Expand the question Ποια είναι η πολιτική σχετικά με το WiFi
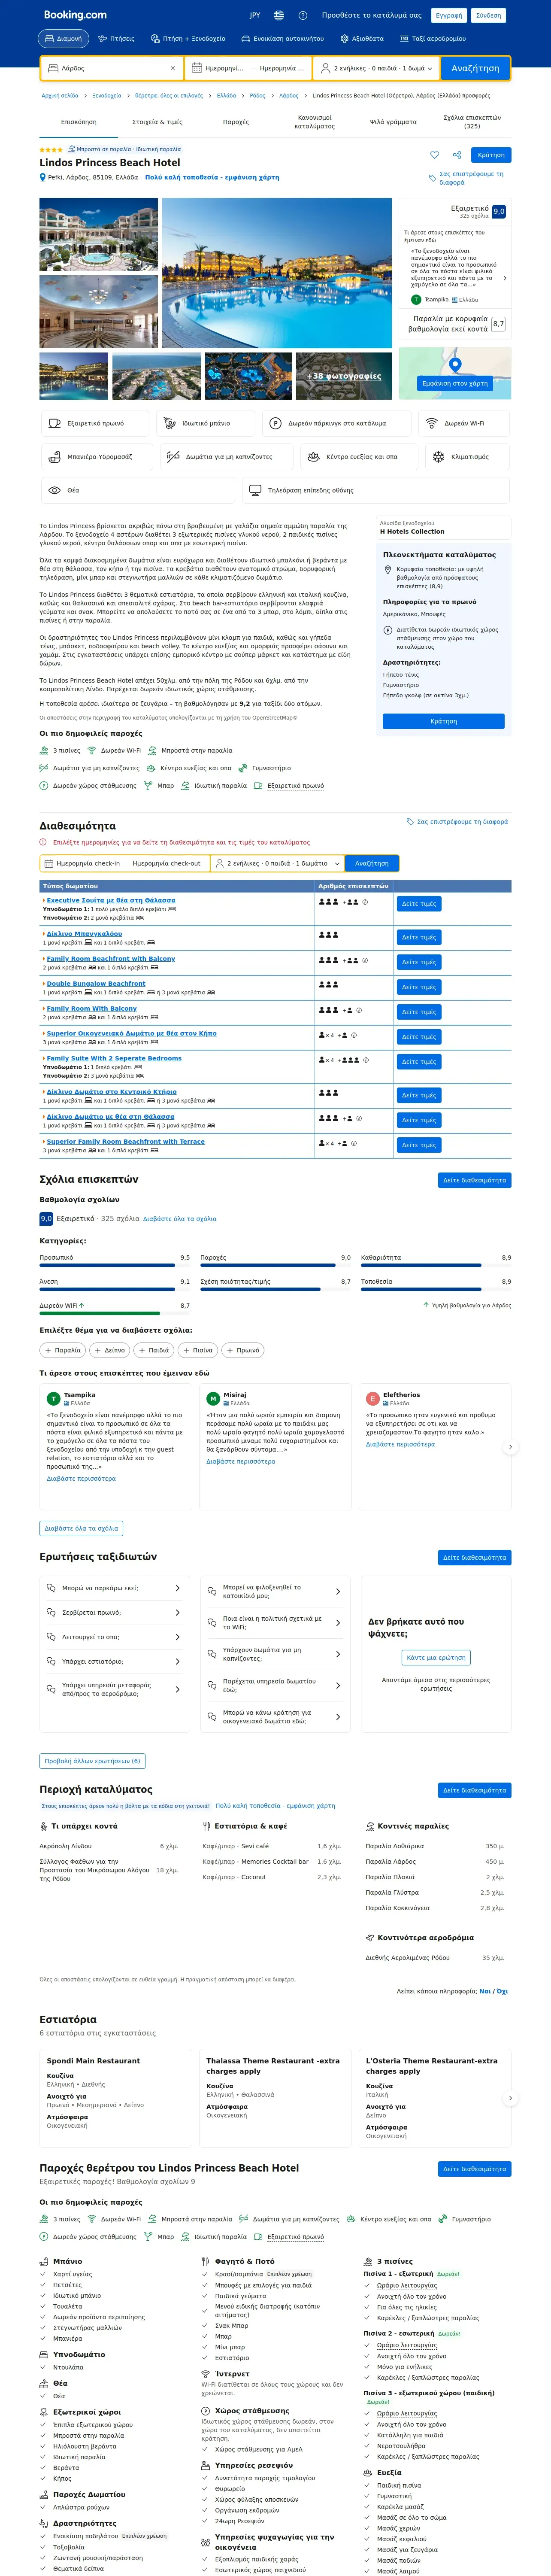This screenshot has width=551, height=2576. click(x=274, y=1623)
